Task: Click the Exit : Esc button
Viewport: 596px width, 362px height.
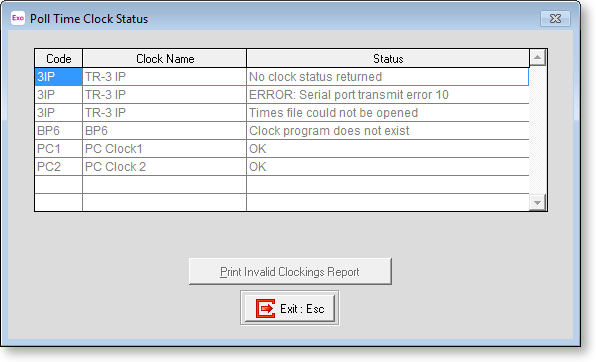Action: coord(290,308)
